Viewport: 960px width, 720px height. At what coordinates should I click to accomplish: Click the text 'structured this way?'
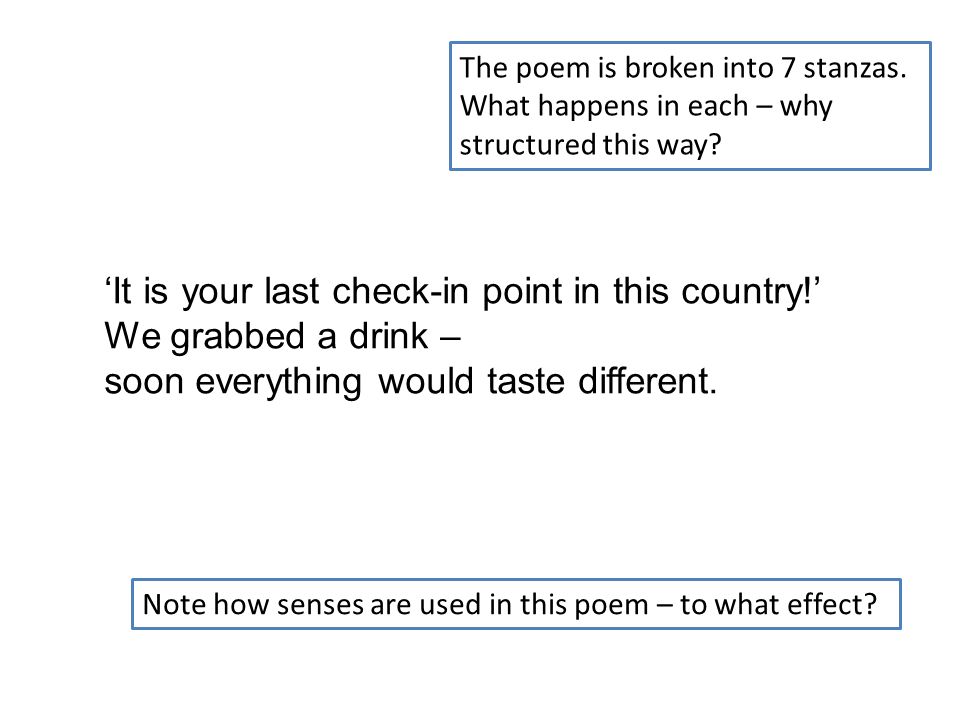tap(590, 145)
